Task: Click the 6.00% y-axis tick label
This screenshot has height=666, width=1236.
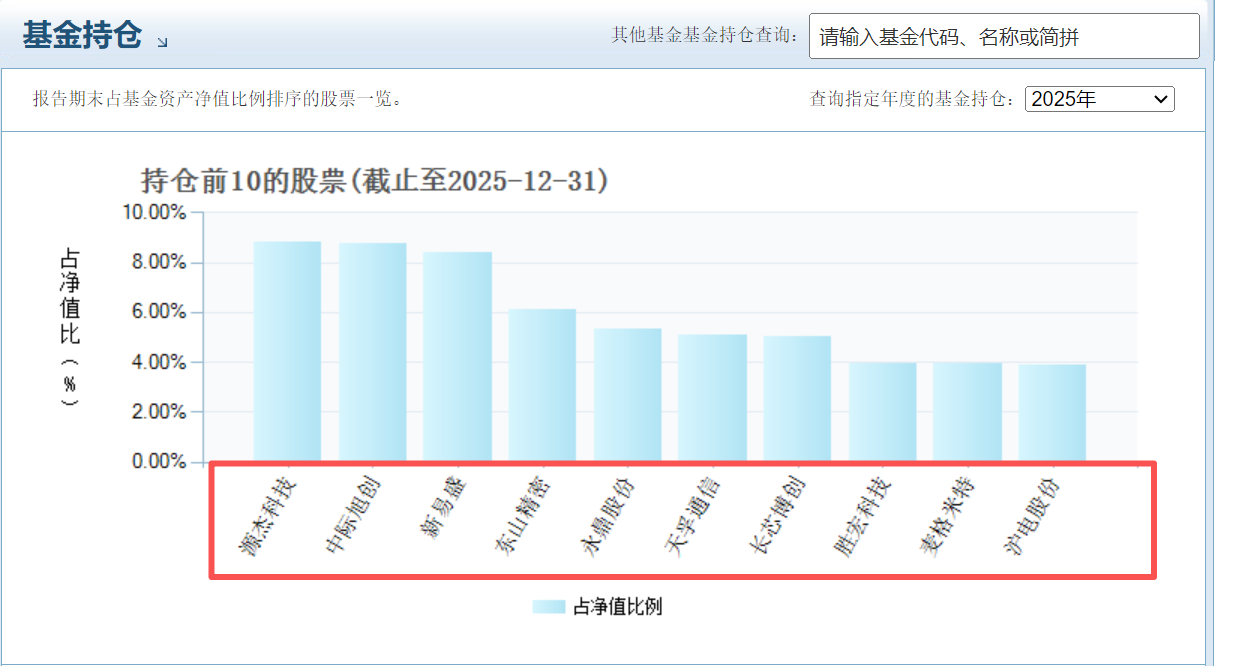Action: pyautogui.click(x=158, y=312)
